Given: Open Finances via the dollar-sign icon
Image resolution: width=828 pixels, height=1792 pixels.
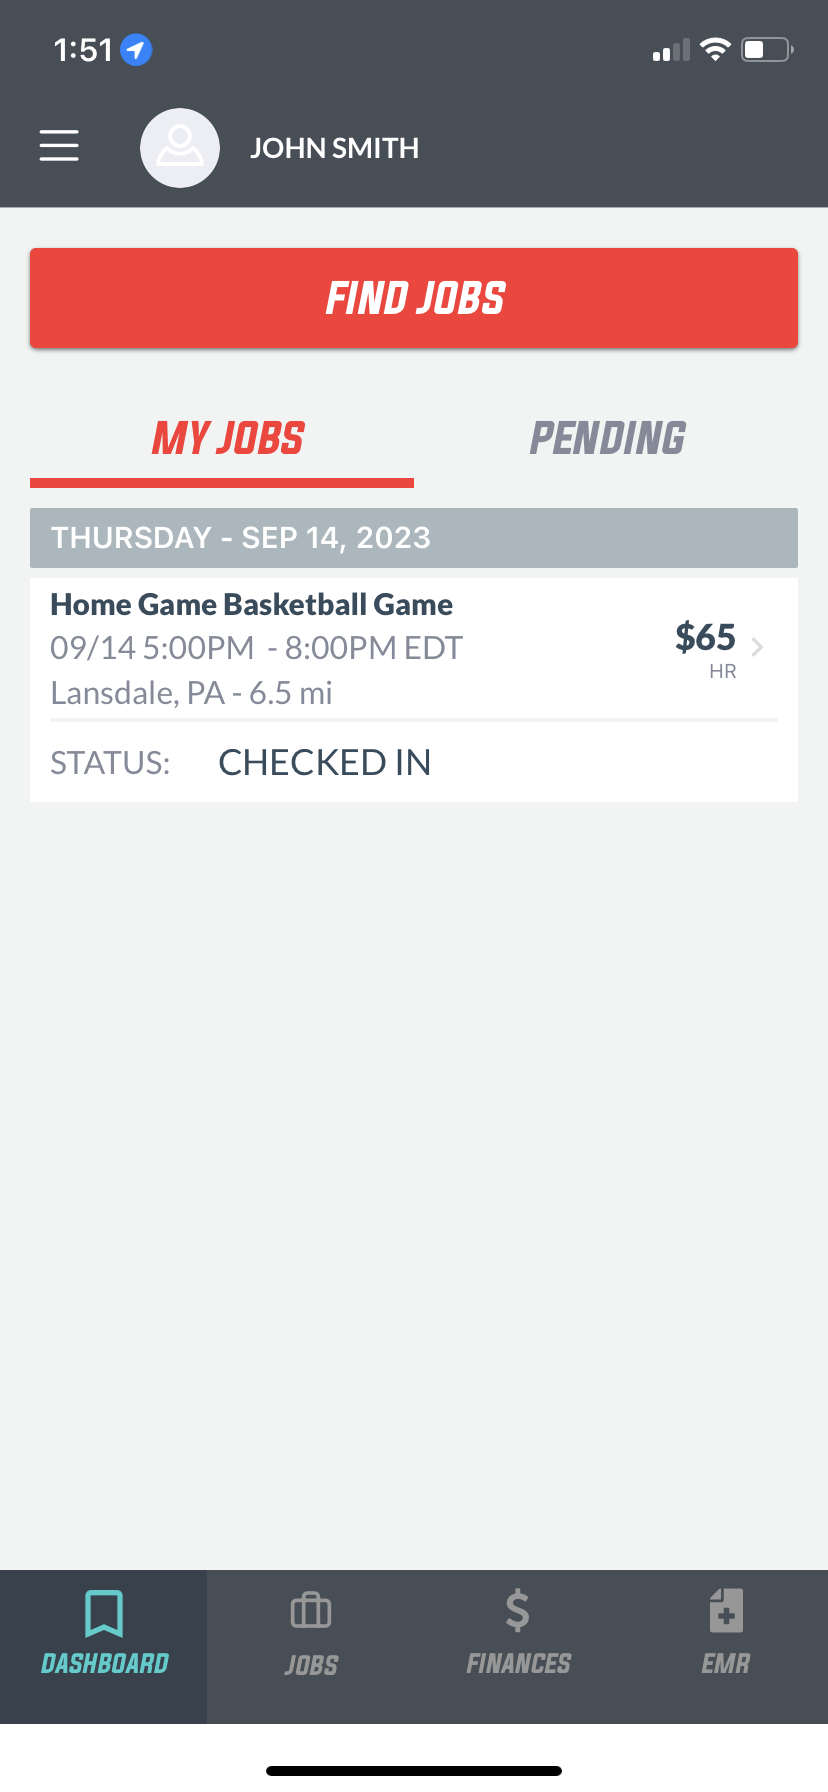Looking at the screenshot, I should click(518, 1611).
